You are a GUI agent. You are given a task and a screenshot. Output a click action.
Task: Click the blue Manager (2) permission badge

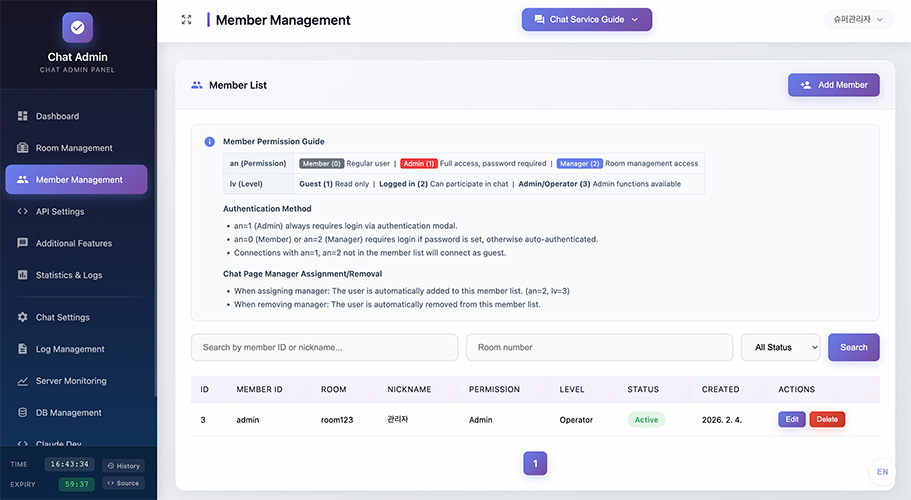[579, 164]
